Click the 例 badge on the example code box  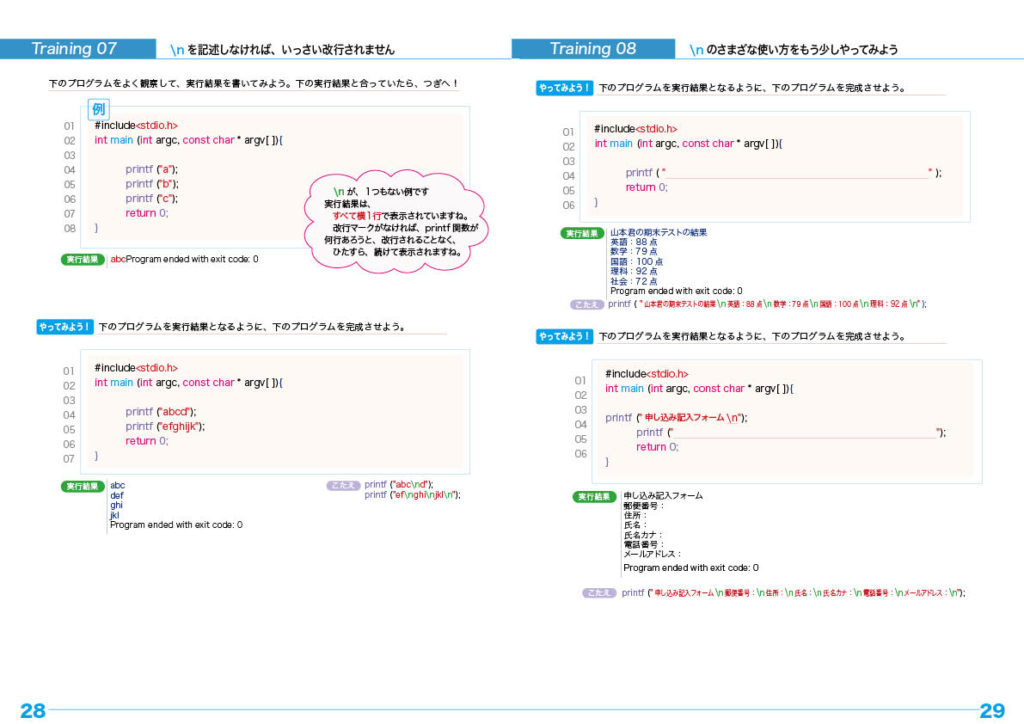pos(98,108)
